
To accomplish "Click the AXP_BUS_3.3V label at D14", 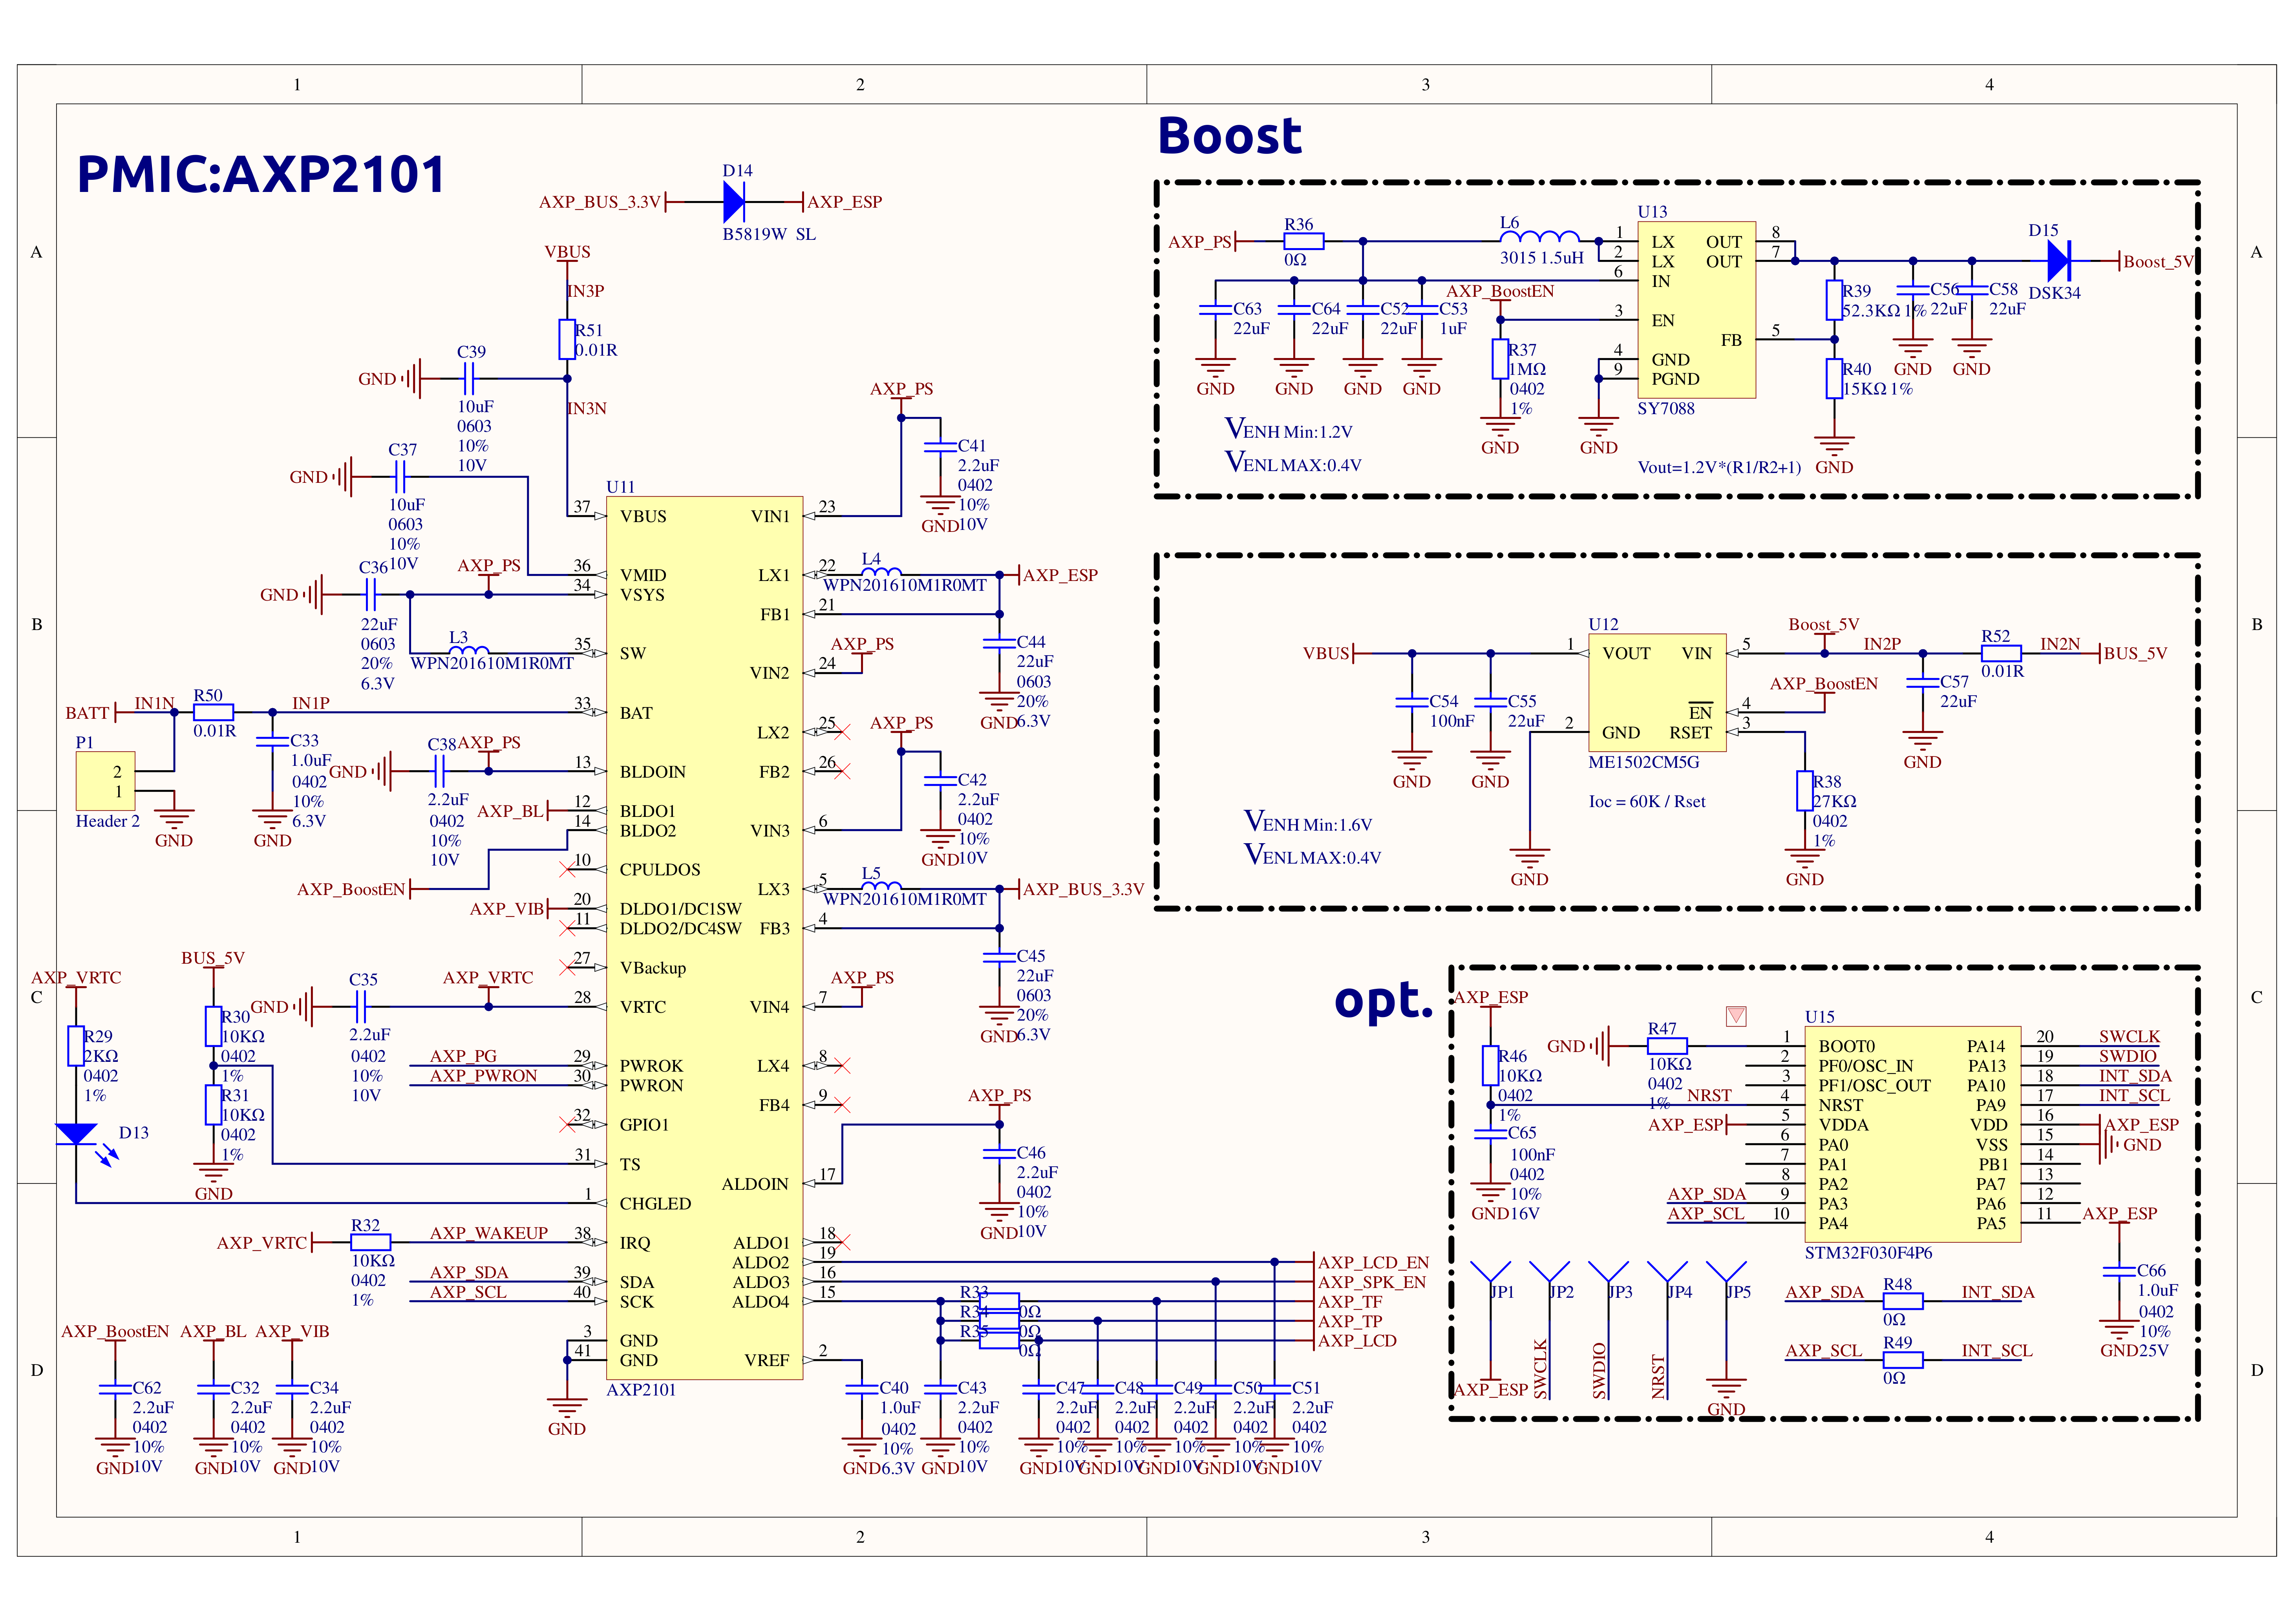I will [600, 202].
